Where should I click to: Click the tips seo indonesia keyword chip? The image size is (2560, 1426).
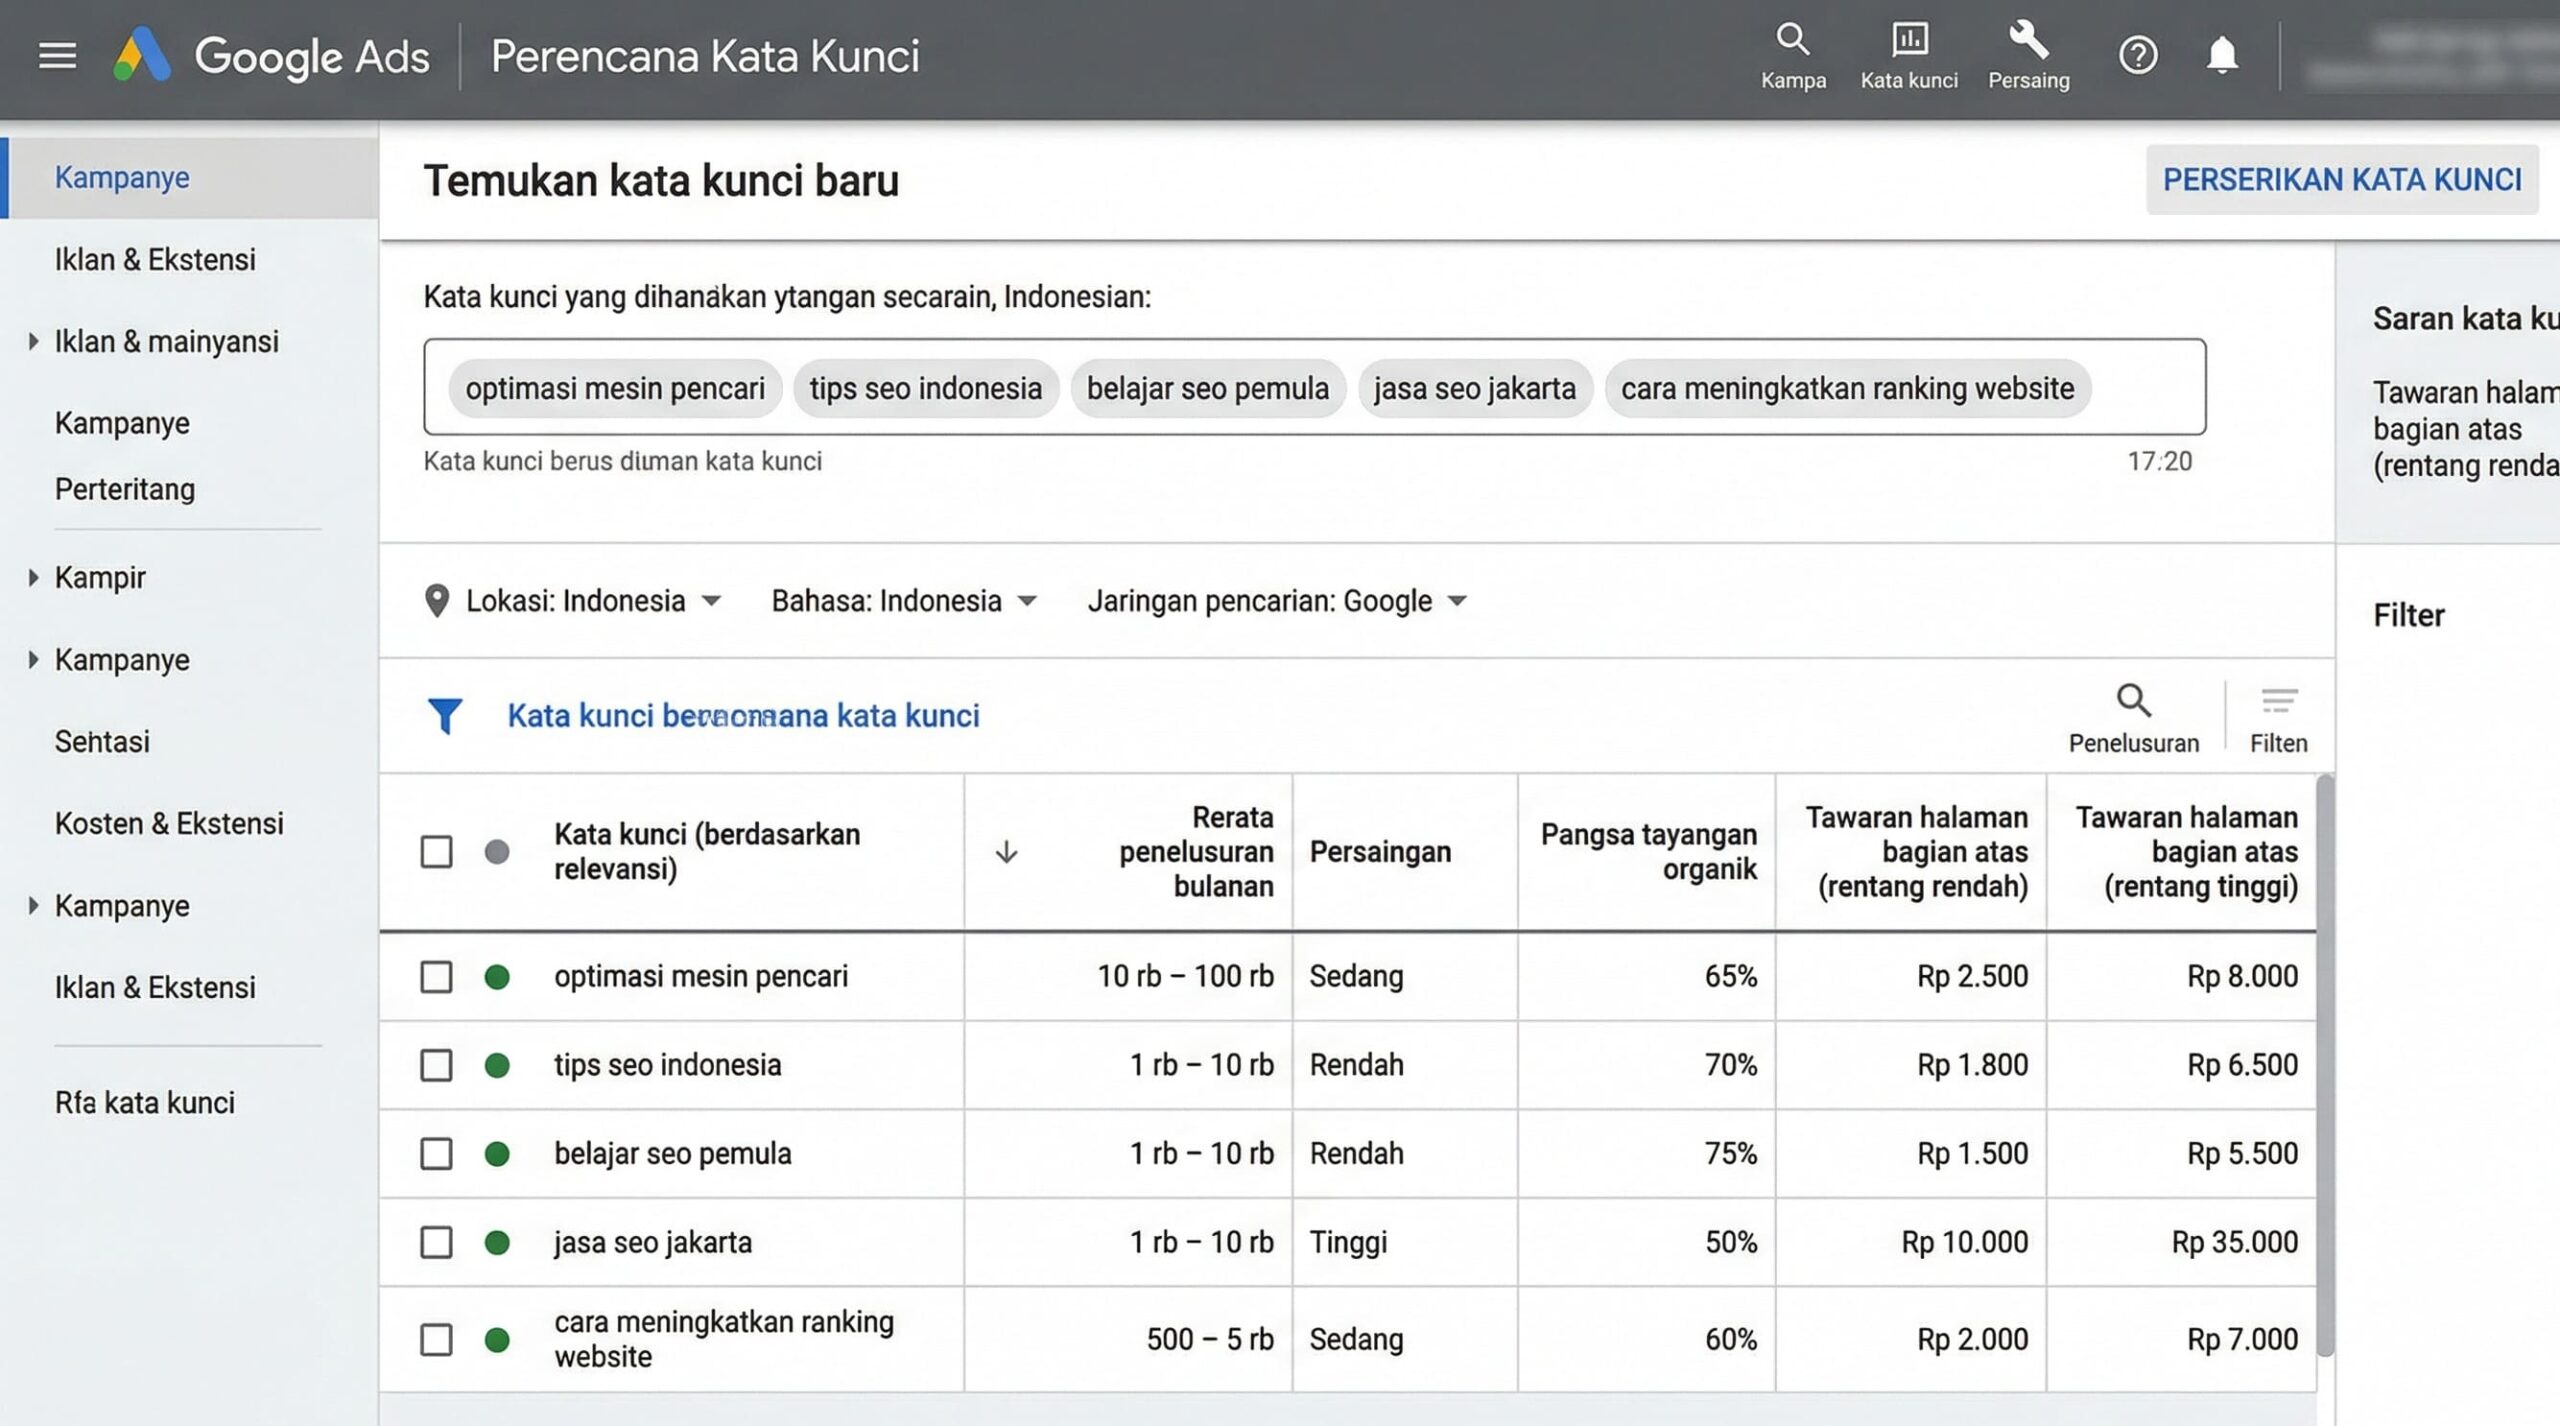pyautogui.click(x=926, y=388)
